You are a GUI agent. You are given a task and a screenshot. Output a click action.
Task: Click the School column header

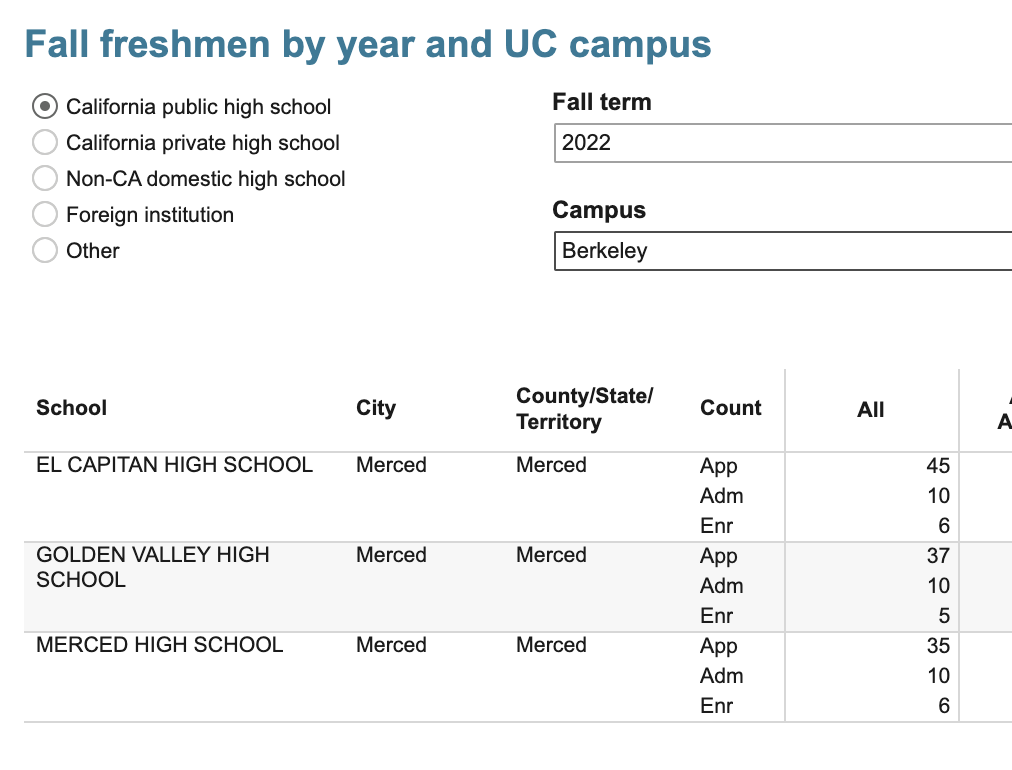[x=72, y=408]
